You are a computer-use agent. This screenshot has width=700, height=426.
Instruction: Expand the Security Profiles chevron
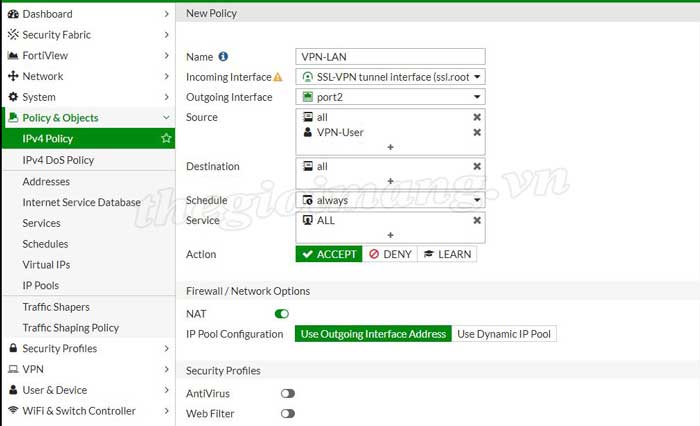point(166,348)
